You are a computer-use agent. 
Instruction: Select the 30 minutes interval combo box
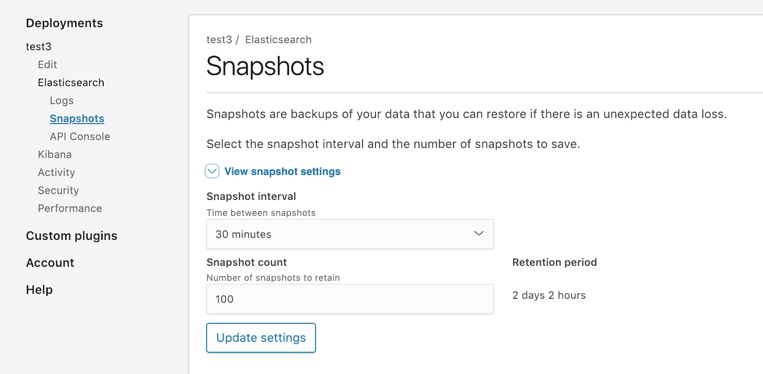click(x=350, y=234)
